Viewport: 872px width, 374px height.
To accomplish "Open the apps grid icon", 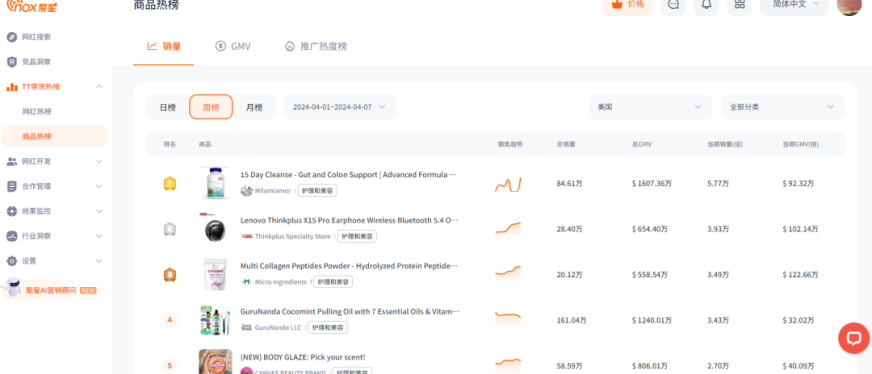I will tap(739, 4).
